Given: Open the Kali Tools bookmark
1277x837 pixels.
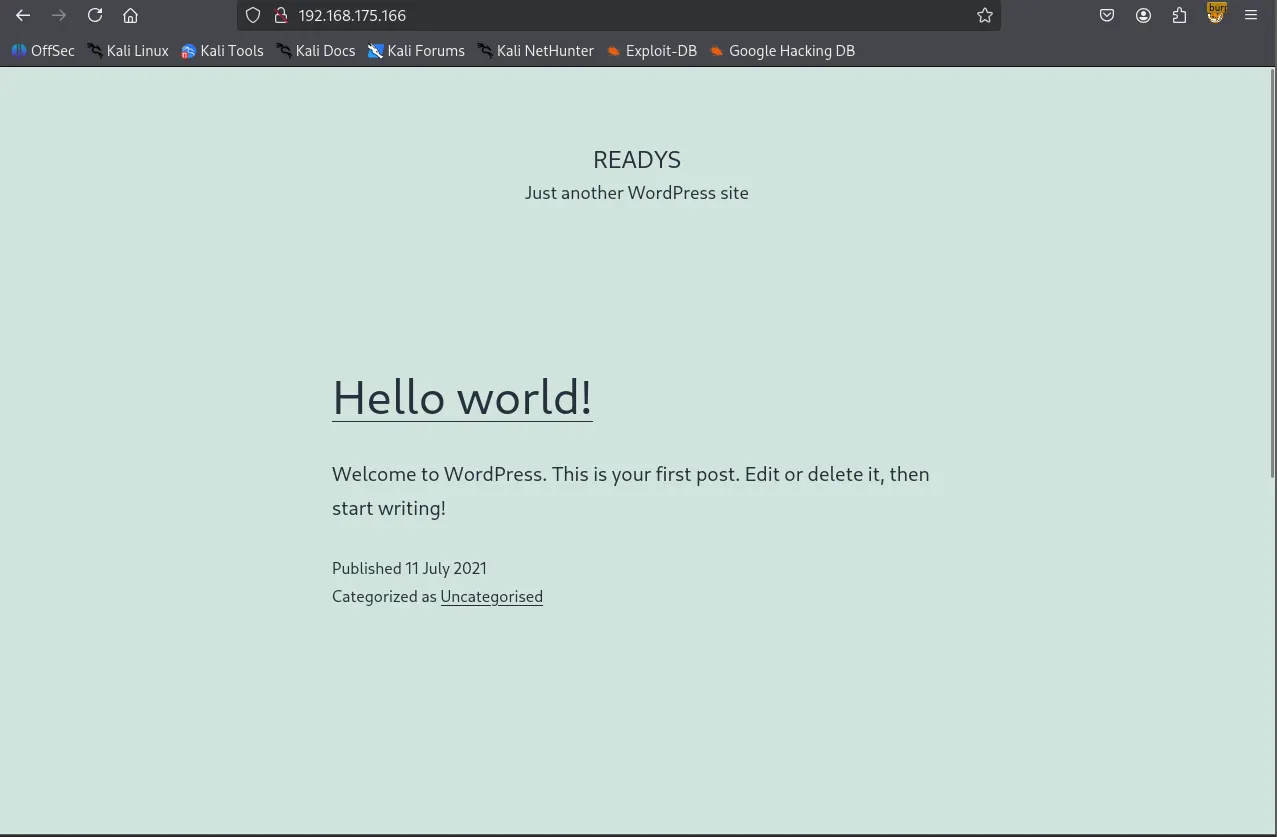Looking at the screenshot, I should click(222, 51).
